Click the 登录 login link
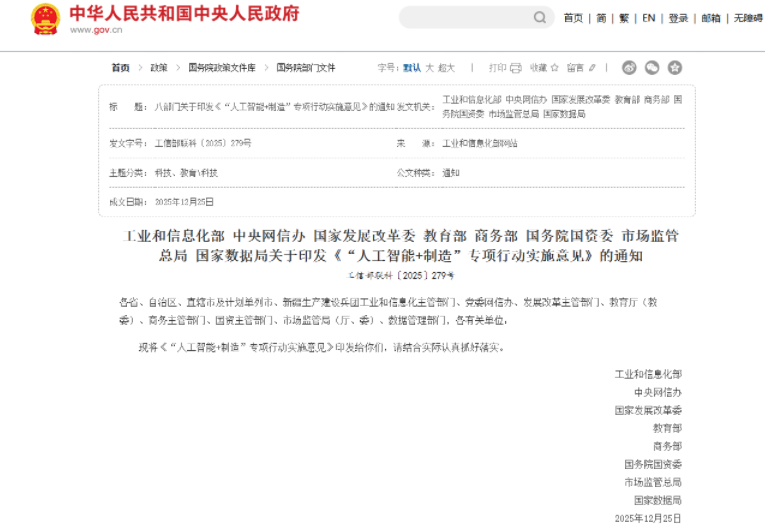The image size is (765, 531). [678, 18]
